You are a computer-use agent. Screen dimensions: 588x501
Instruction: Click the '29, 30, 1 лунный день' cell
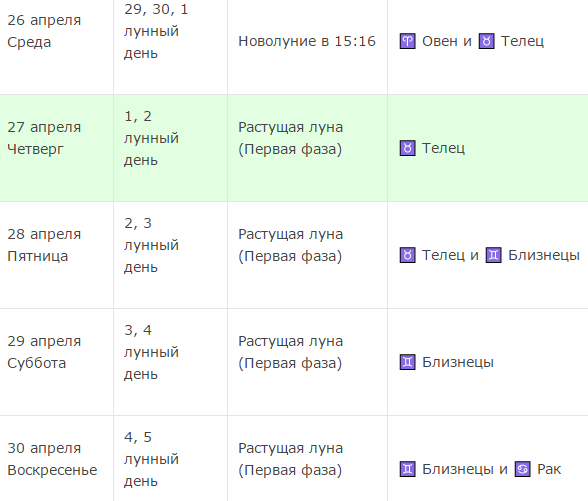[x=171, y=42]
